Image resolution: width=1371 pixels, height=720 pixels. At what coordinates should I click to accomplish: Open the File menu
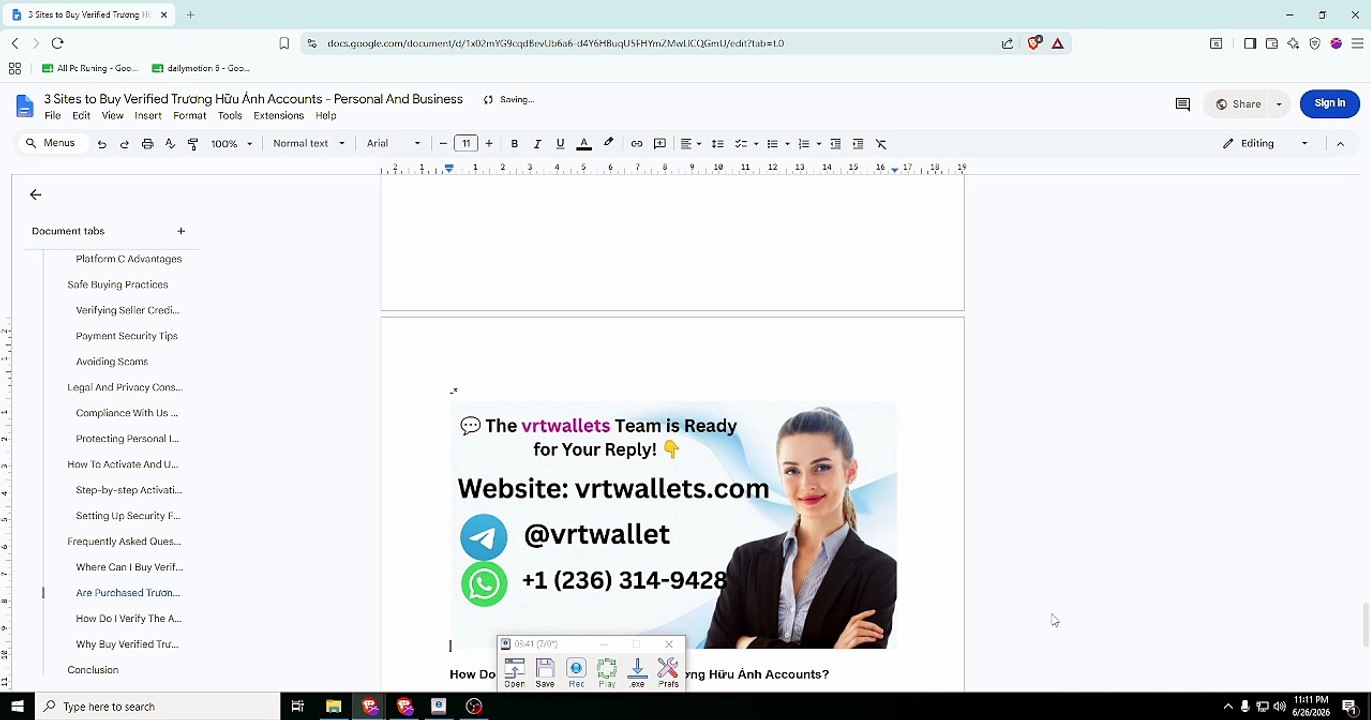(x=53, y=116)
